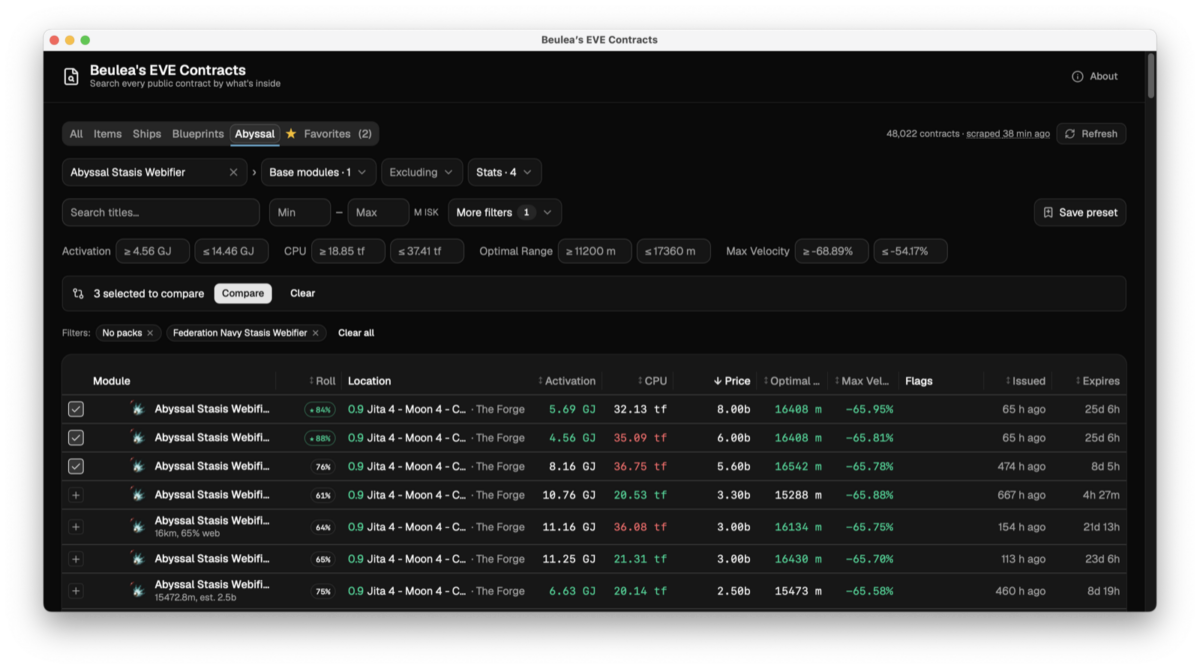
Task: Add the 16km, 65% web row to compare
Action: [76, 527]
